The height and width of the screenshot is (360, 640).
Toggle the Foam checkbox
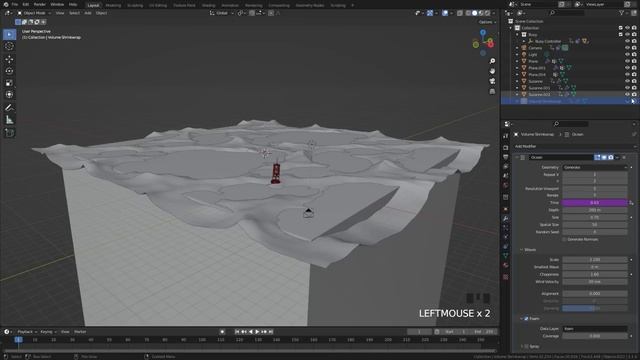point(526,318)
